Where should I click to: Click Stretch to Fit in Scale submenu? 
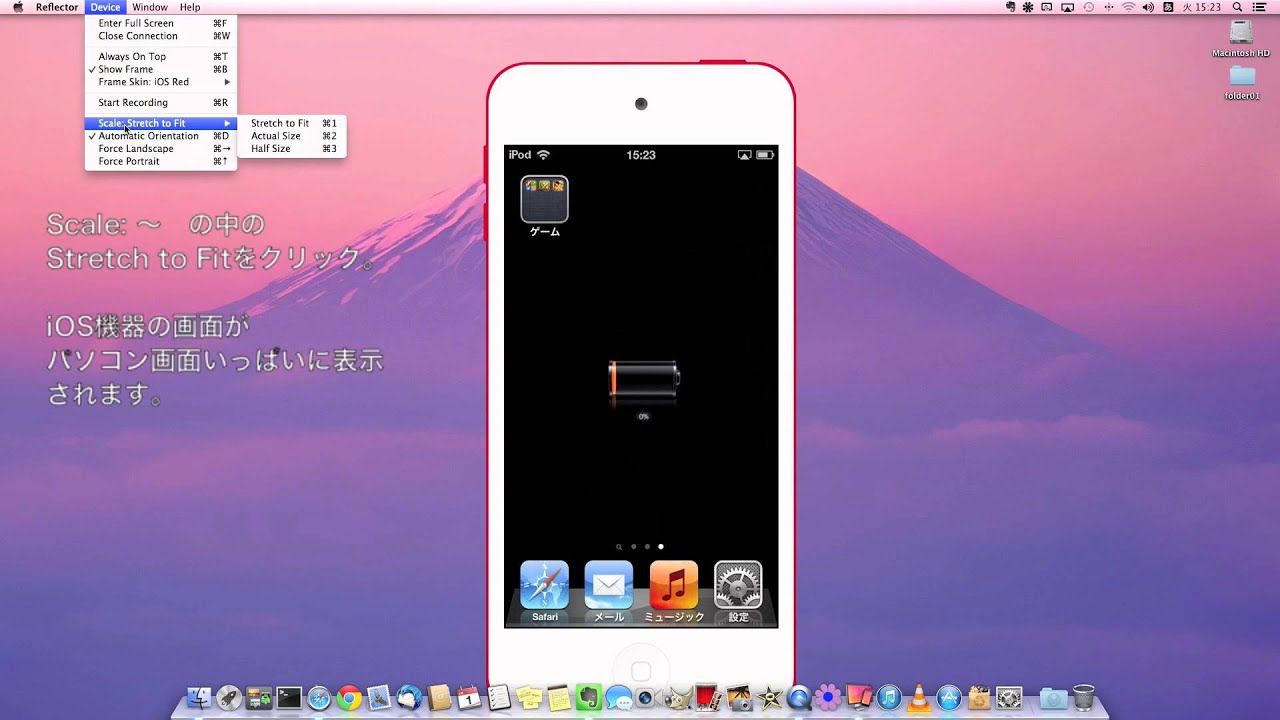tap(292, 123)
